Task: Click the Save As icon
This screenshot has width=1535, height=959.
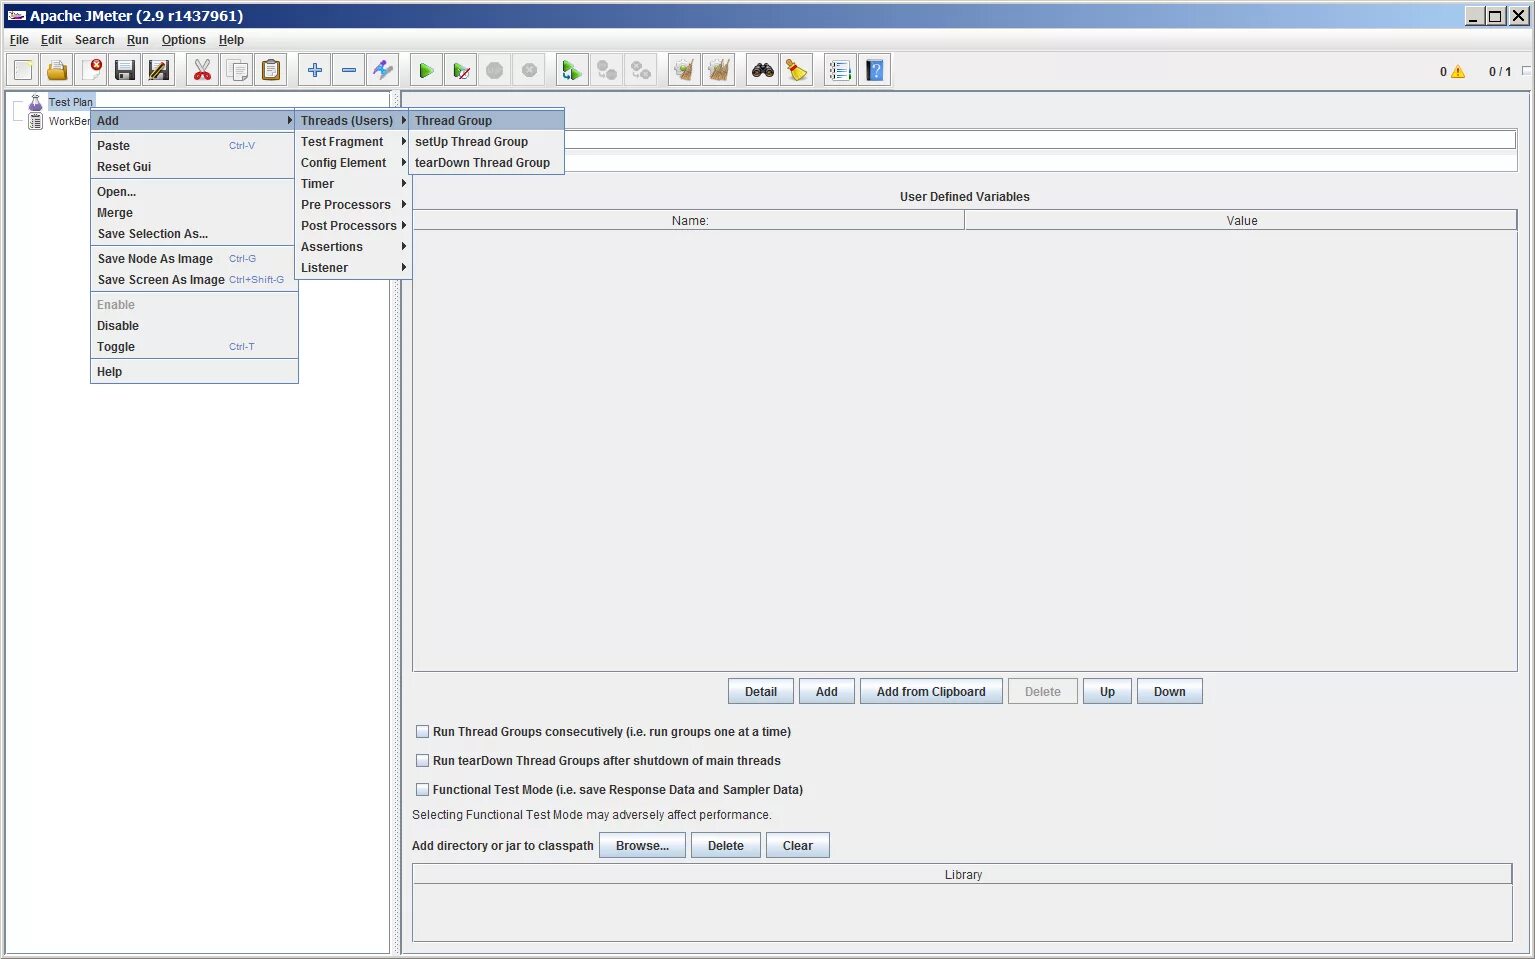Action: pos(159,70)
